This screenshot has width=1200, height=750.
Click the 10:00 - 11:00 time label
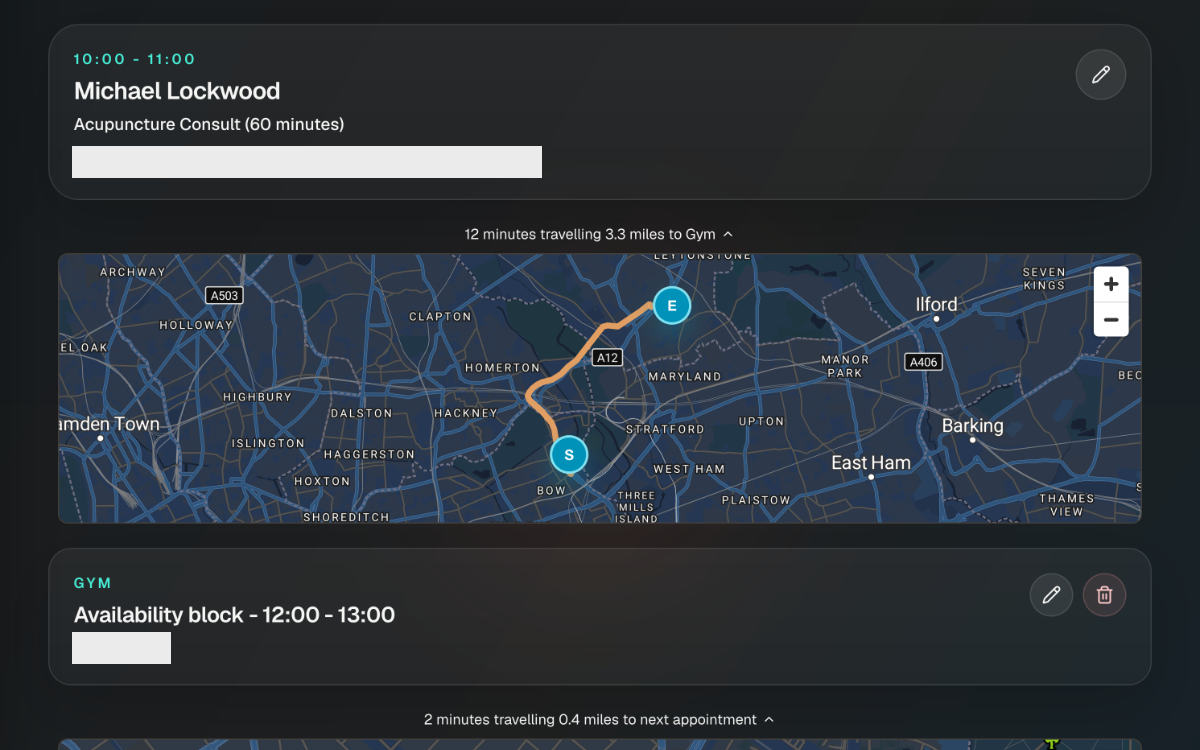click(134, 59)
